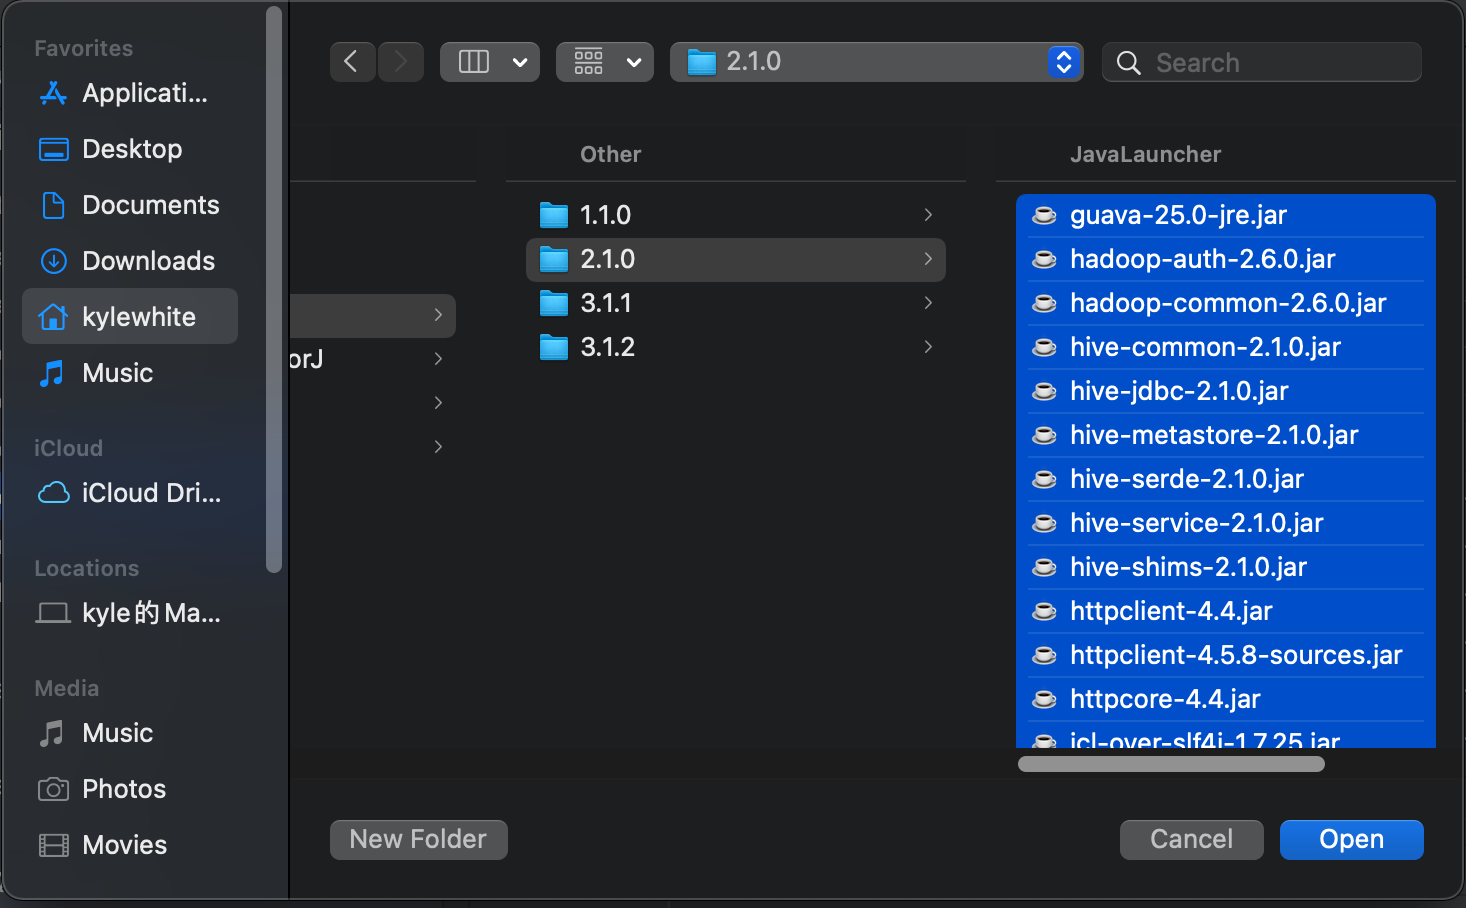This screenshot has width=1466, height=908.
Task: Select guava-25.0-jre.jar
Action: pos(1226,215)
